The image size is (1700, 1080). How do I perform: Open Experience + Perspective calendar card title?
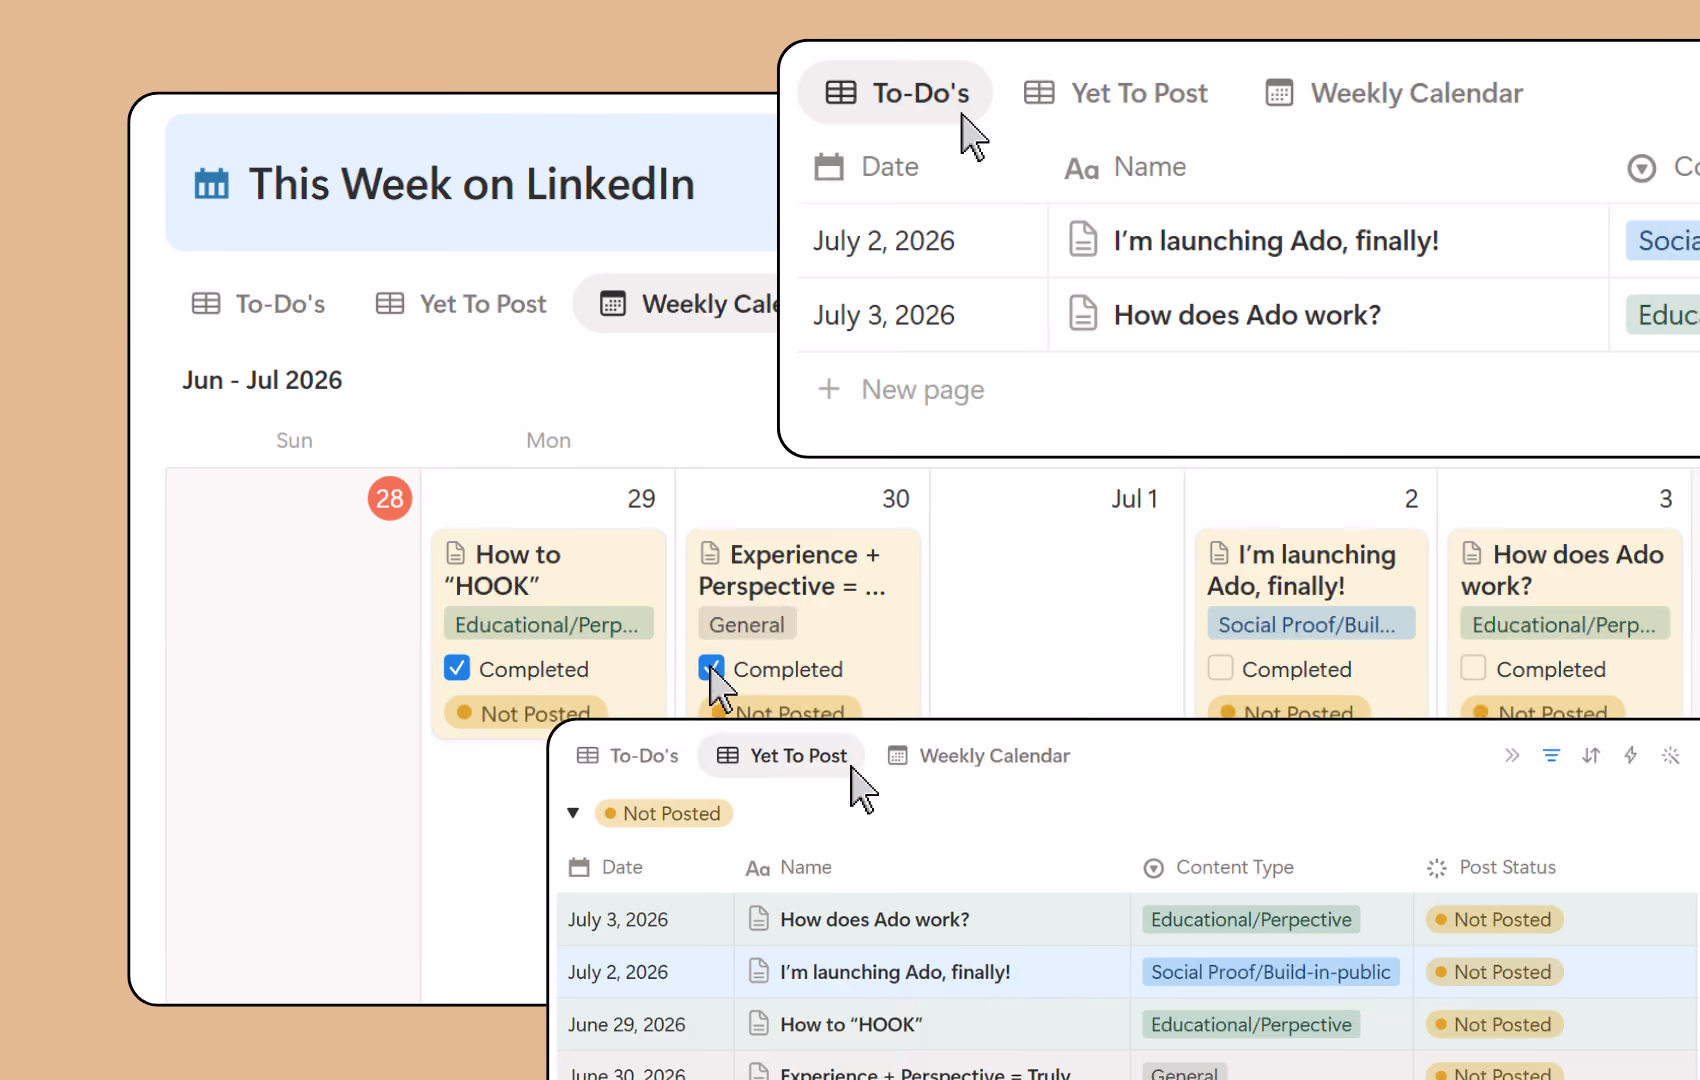coord(792,570)
